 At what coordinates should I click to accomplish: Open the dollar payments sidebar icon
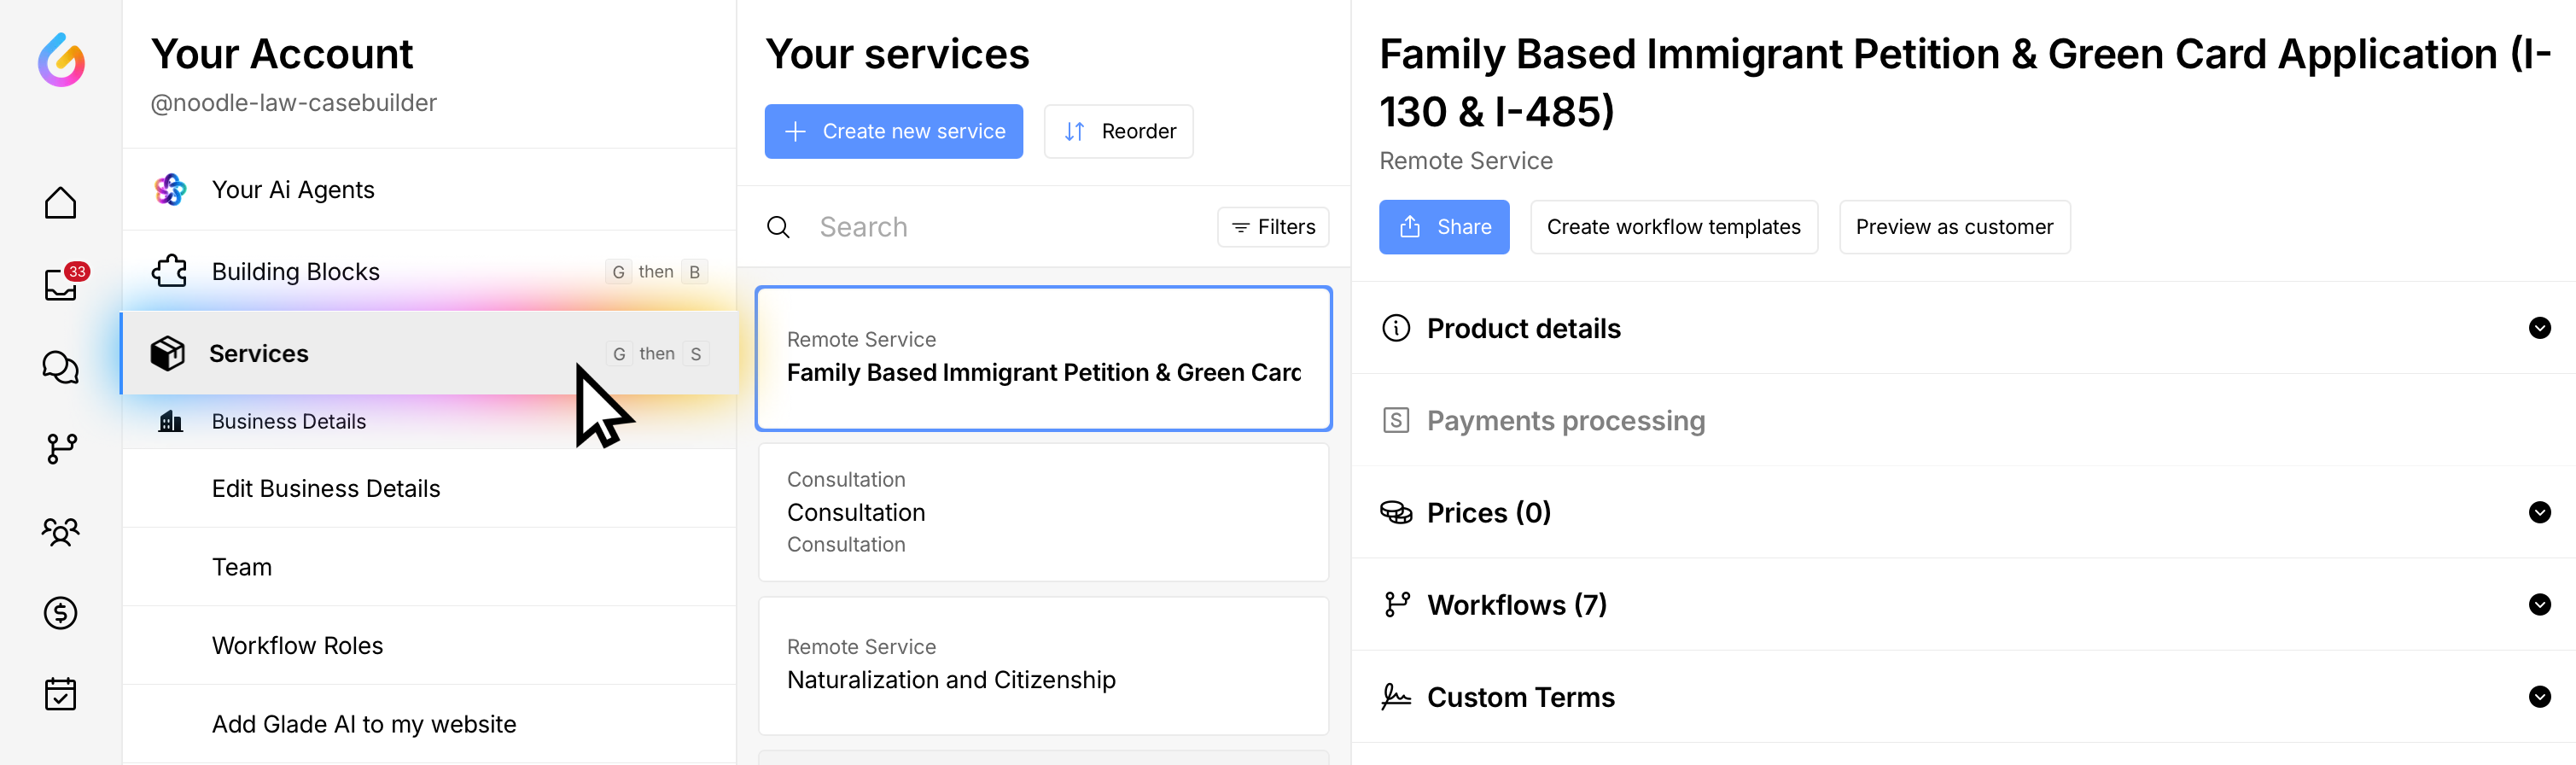pyautogui.click(x=61, y=613)
